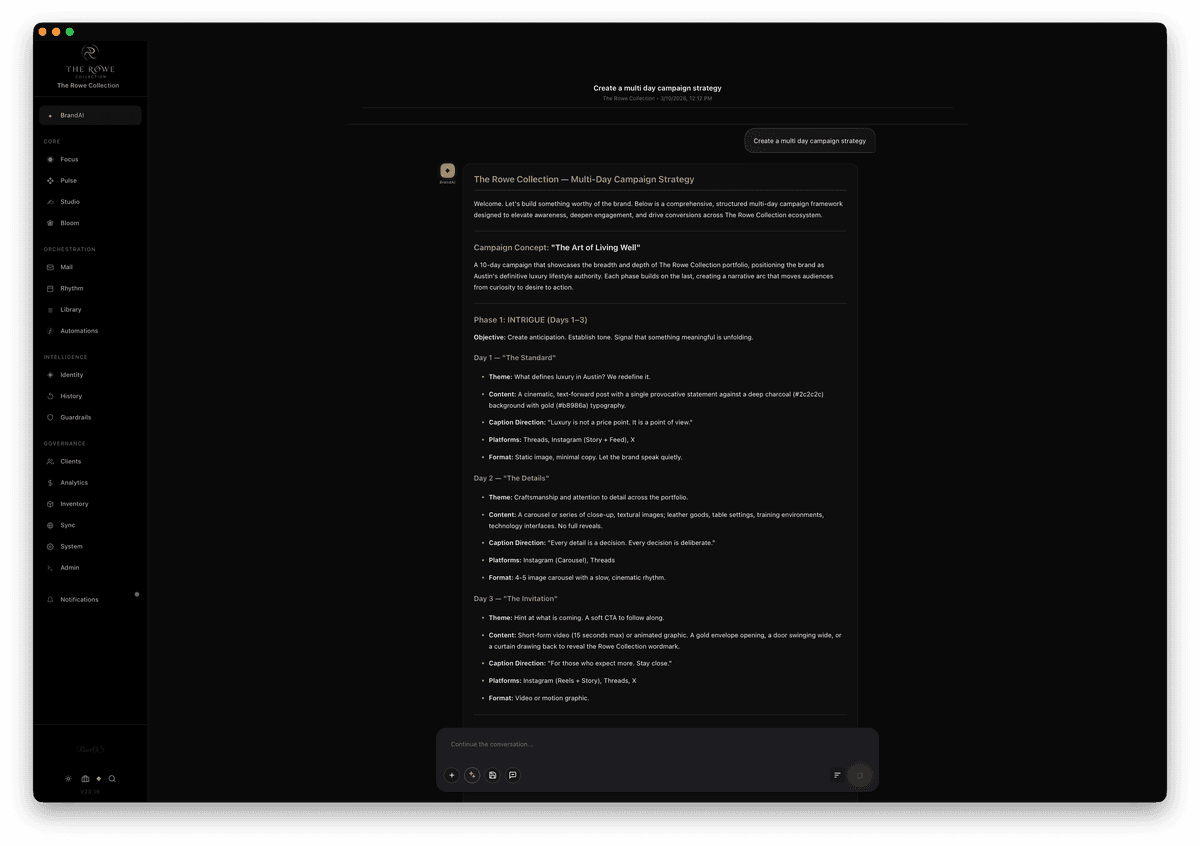Select the message bubble reading campaign strategy prompt
This screenshot has width=1200, height=846.
(810, 140)
